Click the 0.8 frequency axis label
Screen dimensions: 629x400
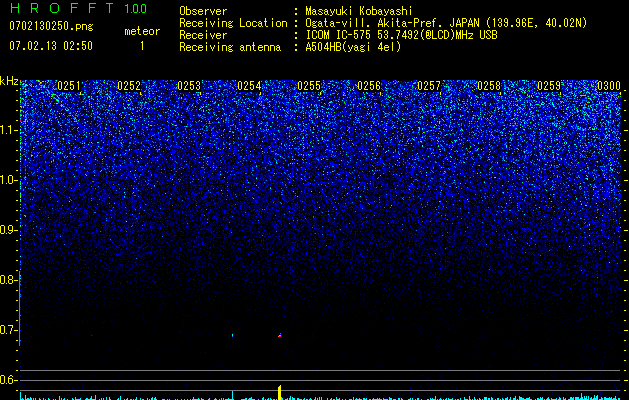[x=9, y=280]
